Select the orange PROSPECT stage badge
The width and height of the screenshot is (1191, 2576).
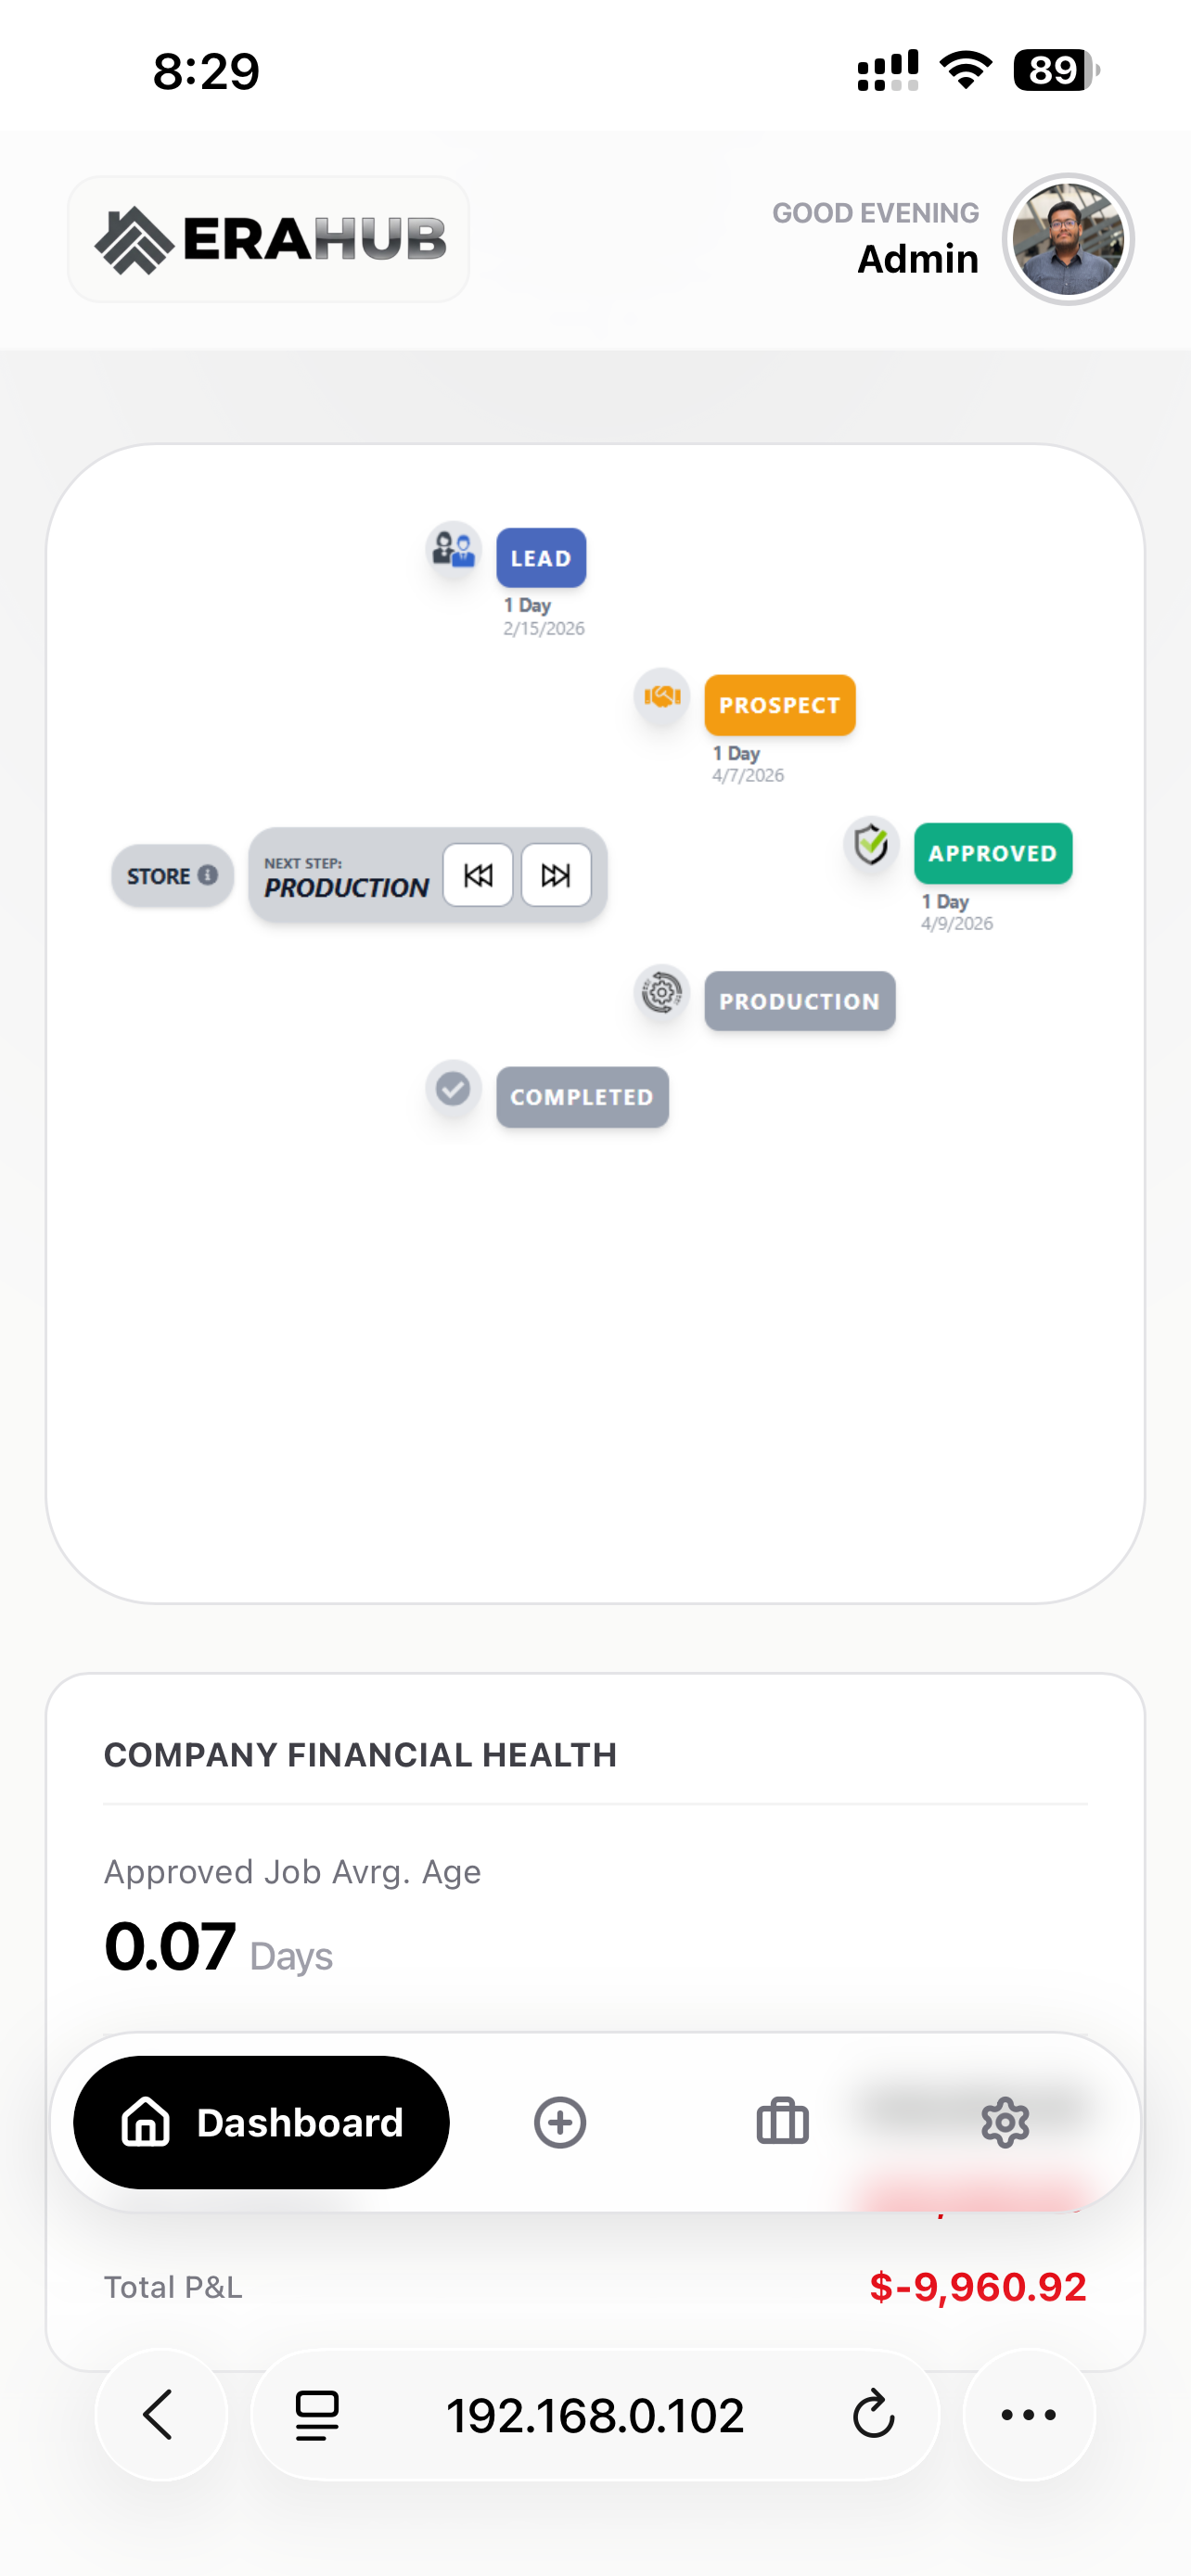(779, 705)
